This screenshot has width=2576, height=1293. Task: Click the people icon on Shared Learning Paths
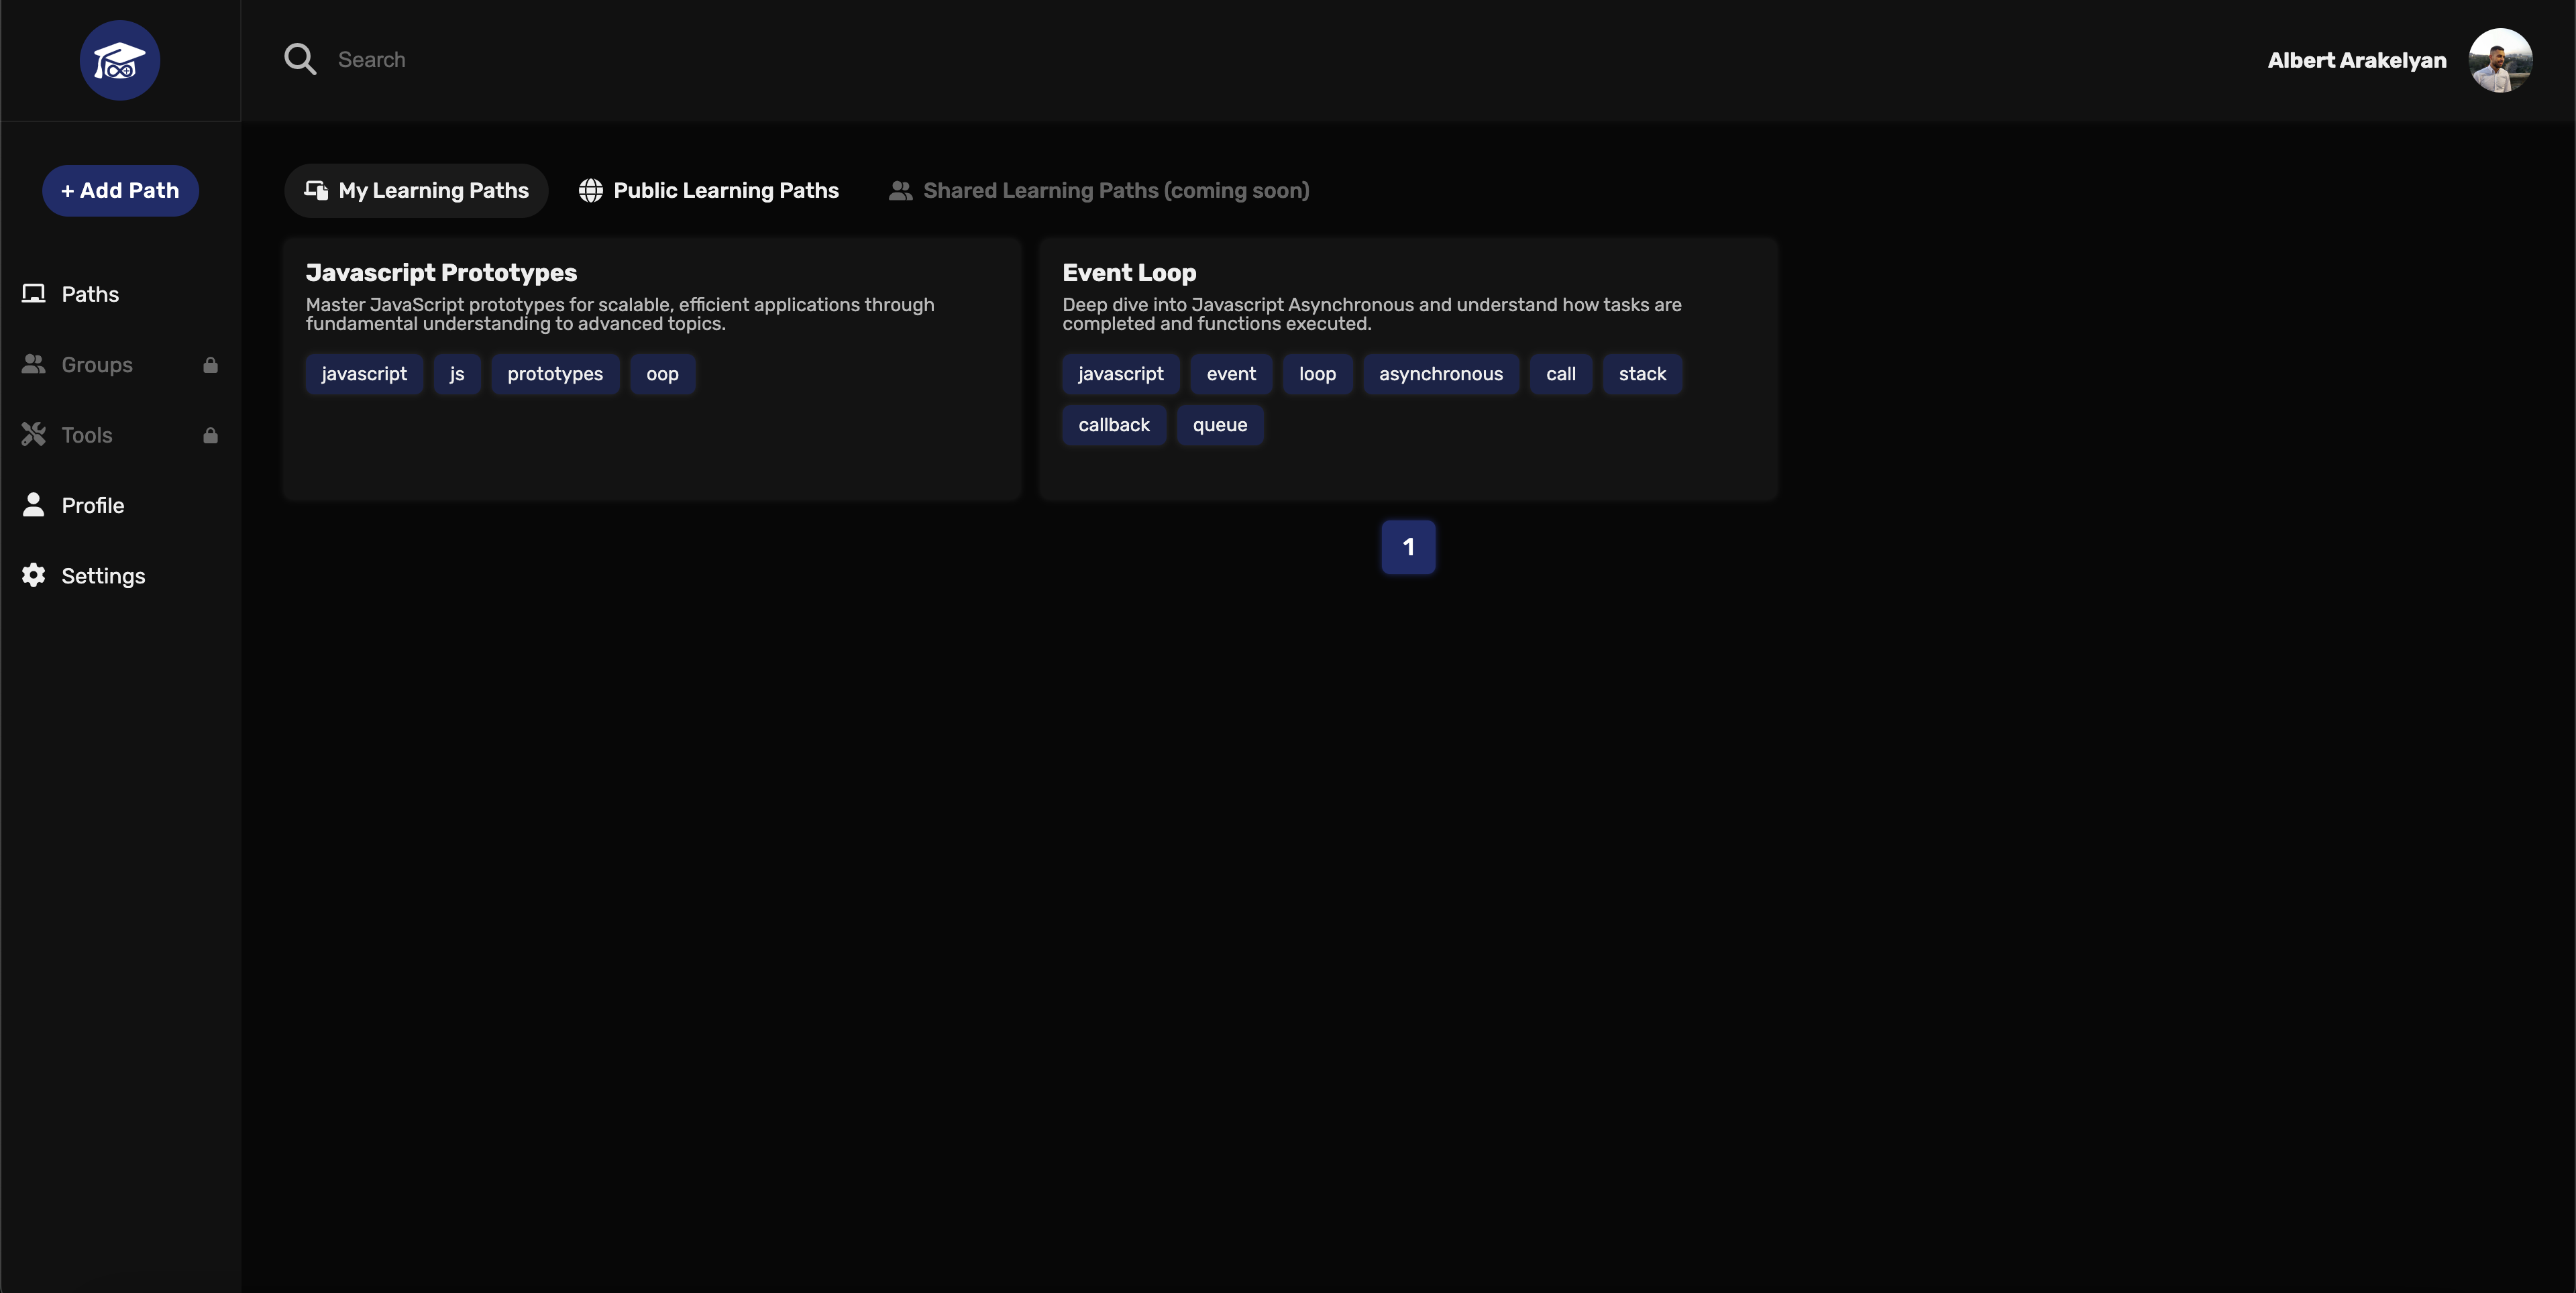pyautogui.click(x=900, y=190)
